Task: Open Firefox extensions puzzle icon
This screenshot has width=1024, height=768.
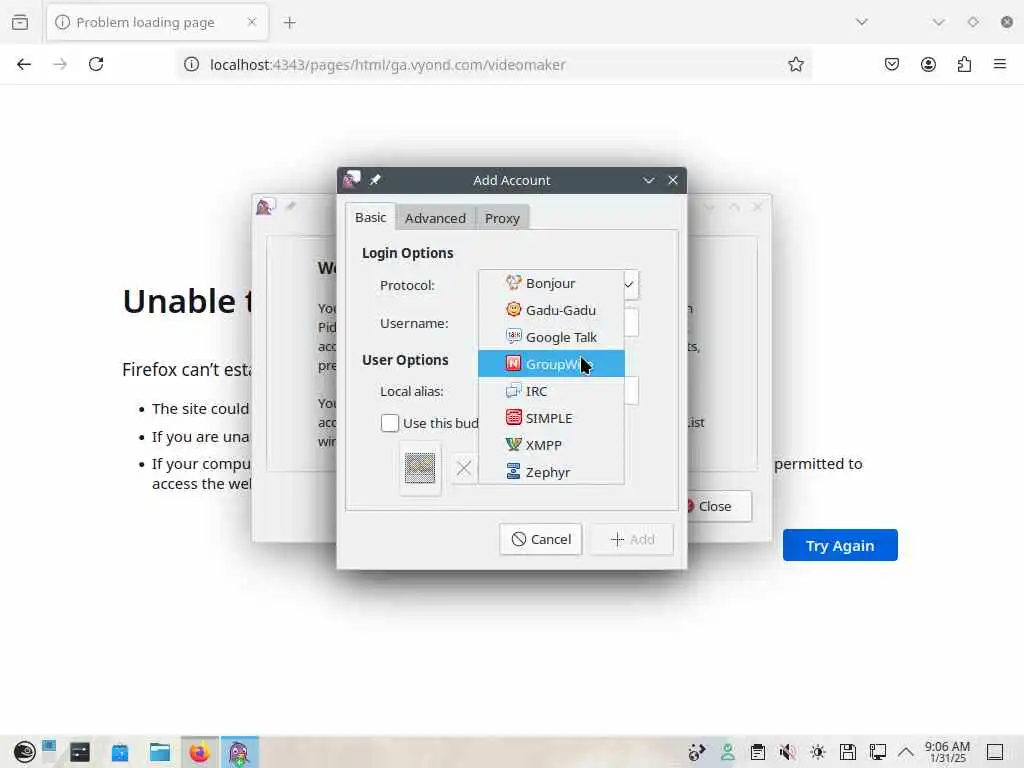Action: tap(965, 64)
